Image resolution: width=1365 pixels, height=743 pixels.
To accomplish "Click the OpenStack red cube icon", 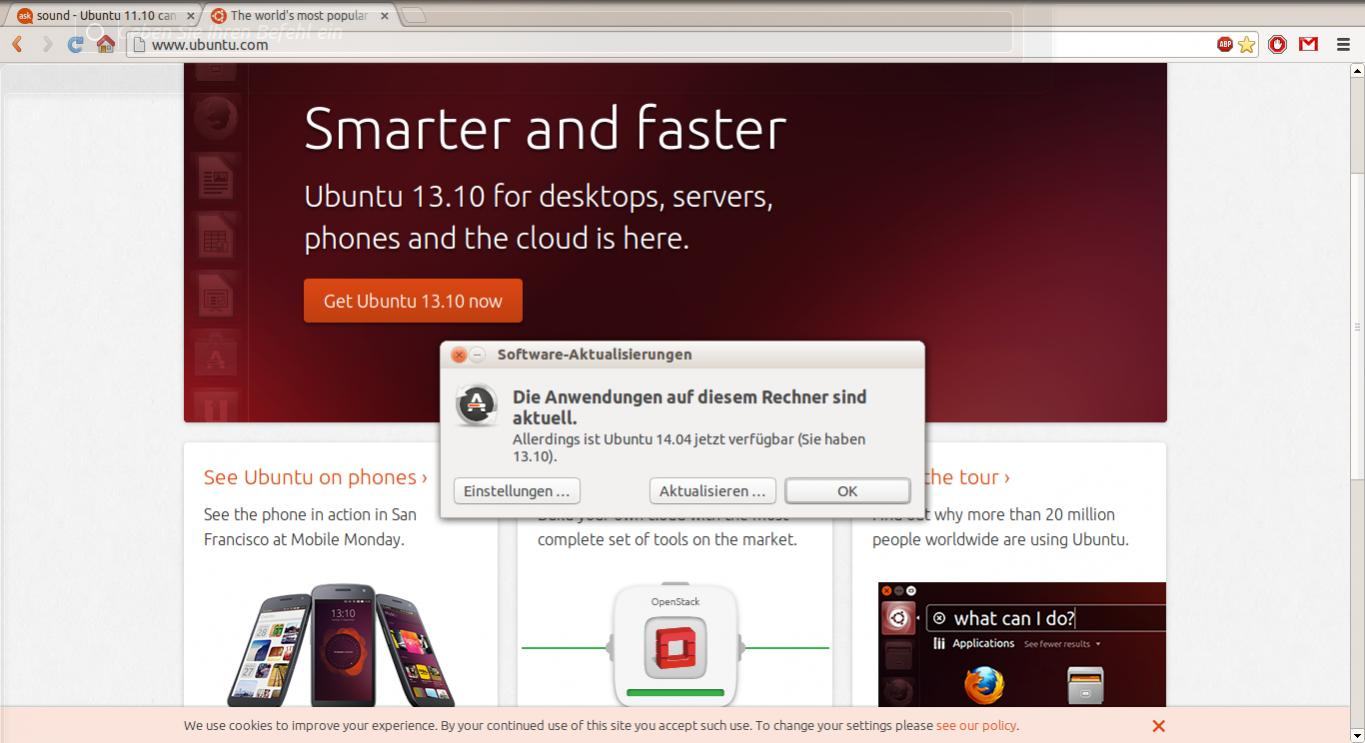I will [675, 648].
